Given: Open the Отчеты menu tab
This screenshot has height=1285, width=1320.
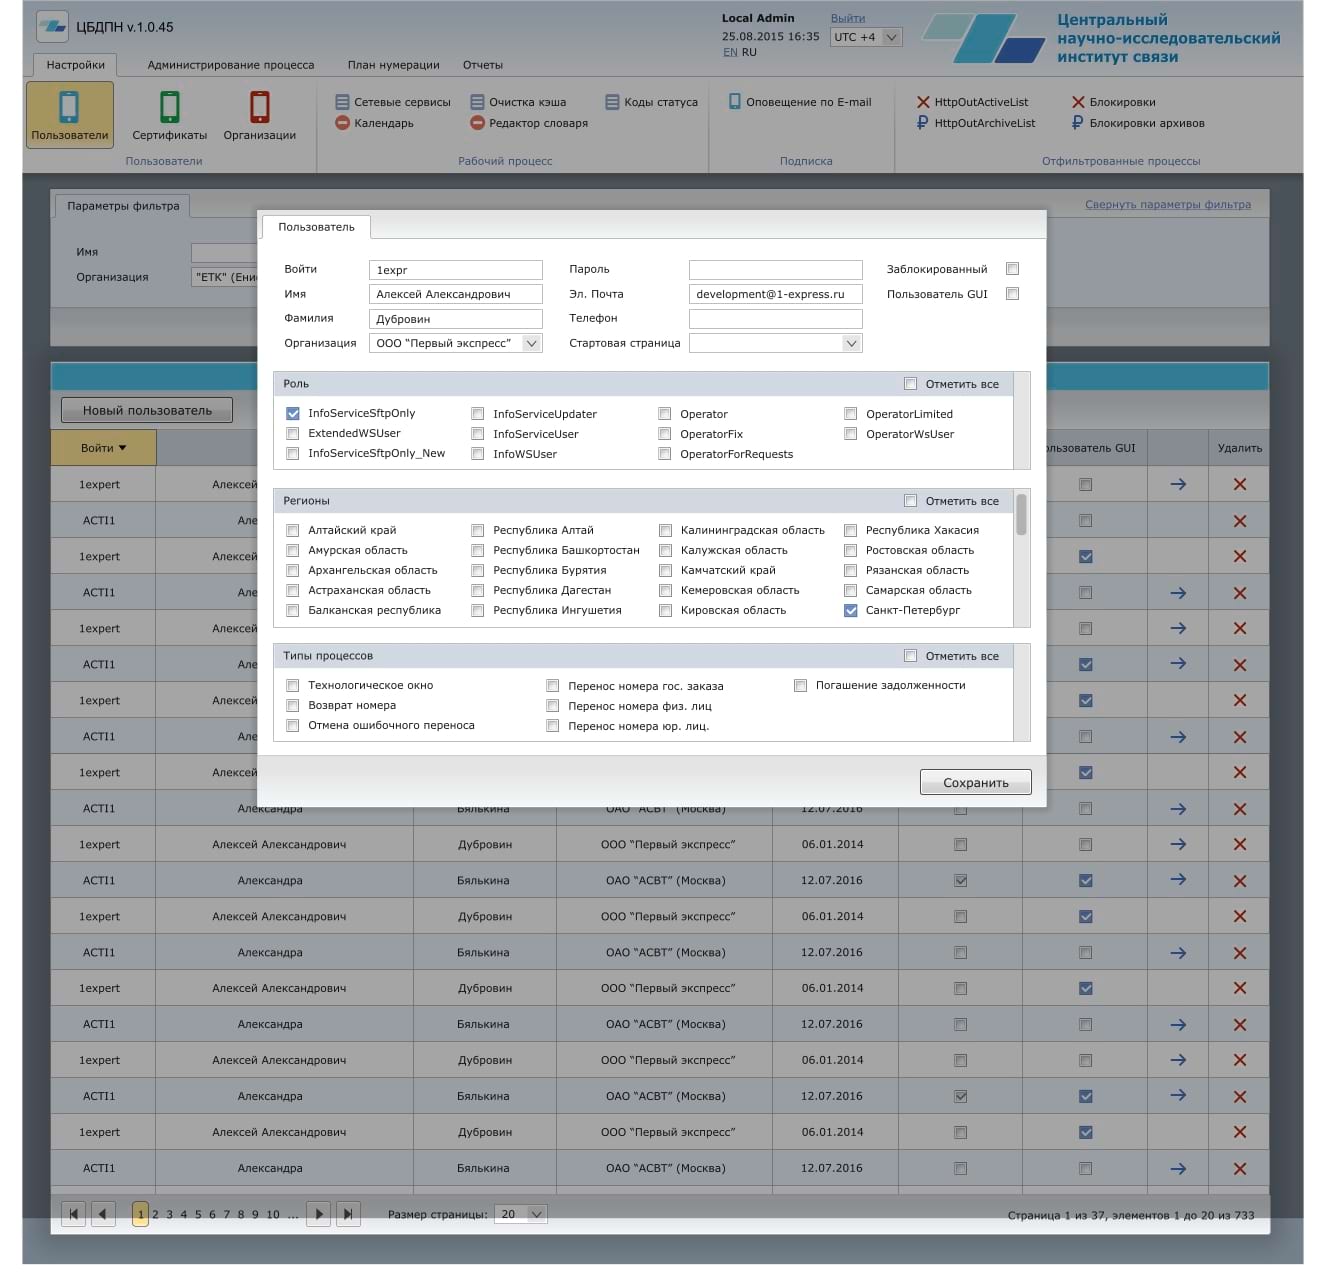Looking at the screenshot, I should click(482, 65).
